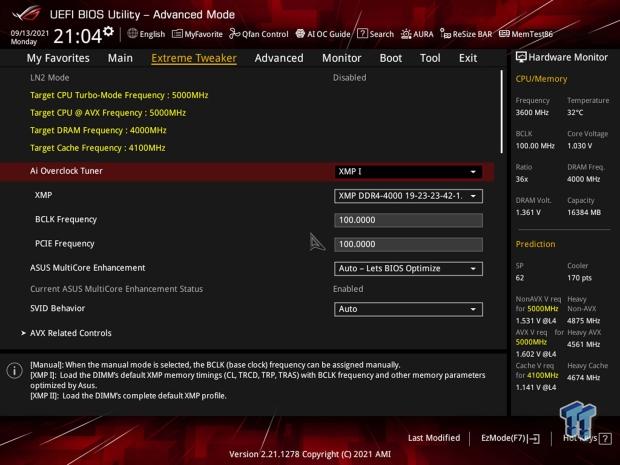Click AI OC Guide label
The image size is (620, 465).
point(329,34)
